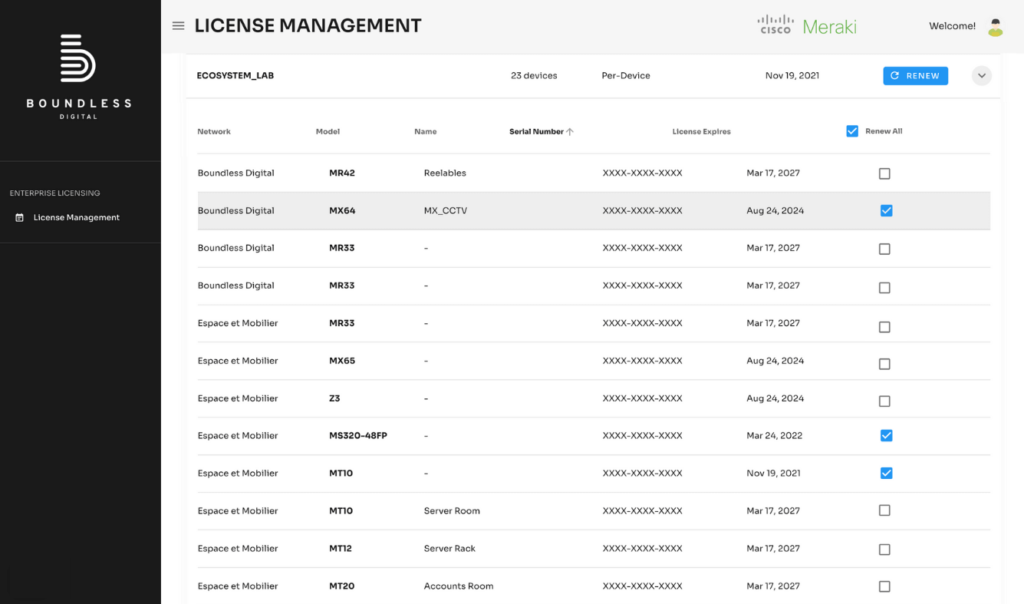Disable renewal for the MX64 MX_CCTV device

pyautogui.click(x=885, y=210)
